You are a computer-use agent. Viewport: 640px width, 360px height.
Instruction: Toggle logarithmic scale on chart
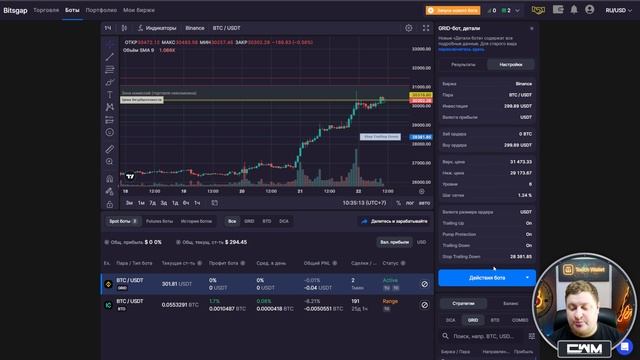coord(410,203)
